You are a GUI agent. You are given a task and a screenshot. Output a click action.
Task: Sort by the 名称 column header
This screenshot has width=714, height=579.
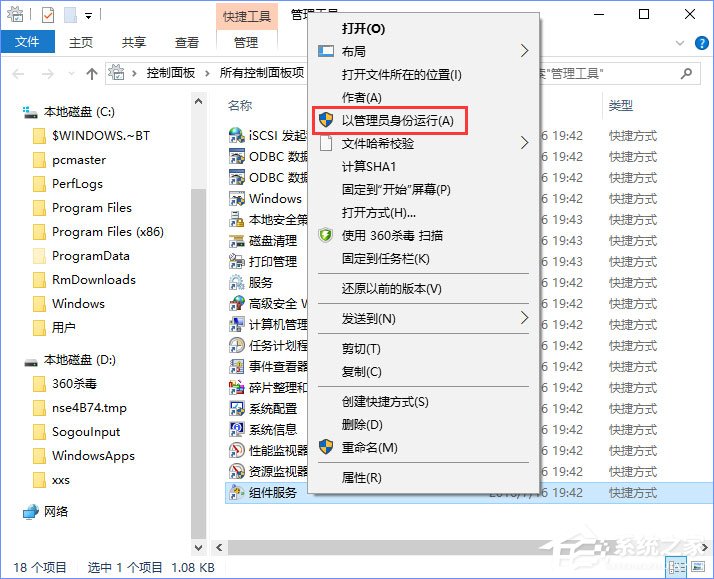pos(240,106)
